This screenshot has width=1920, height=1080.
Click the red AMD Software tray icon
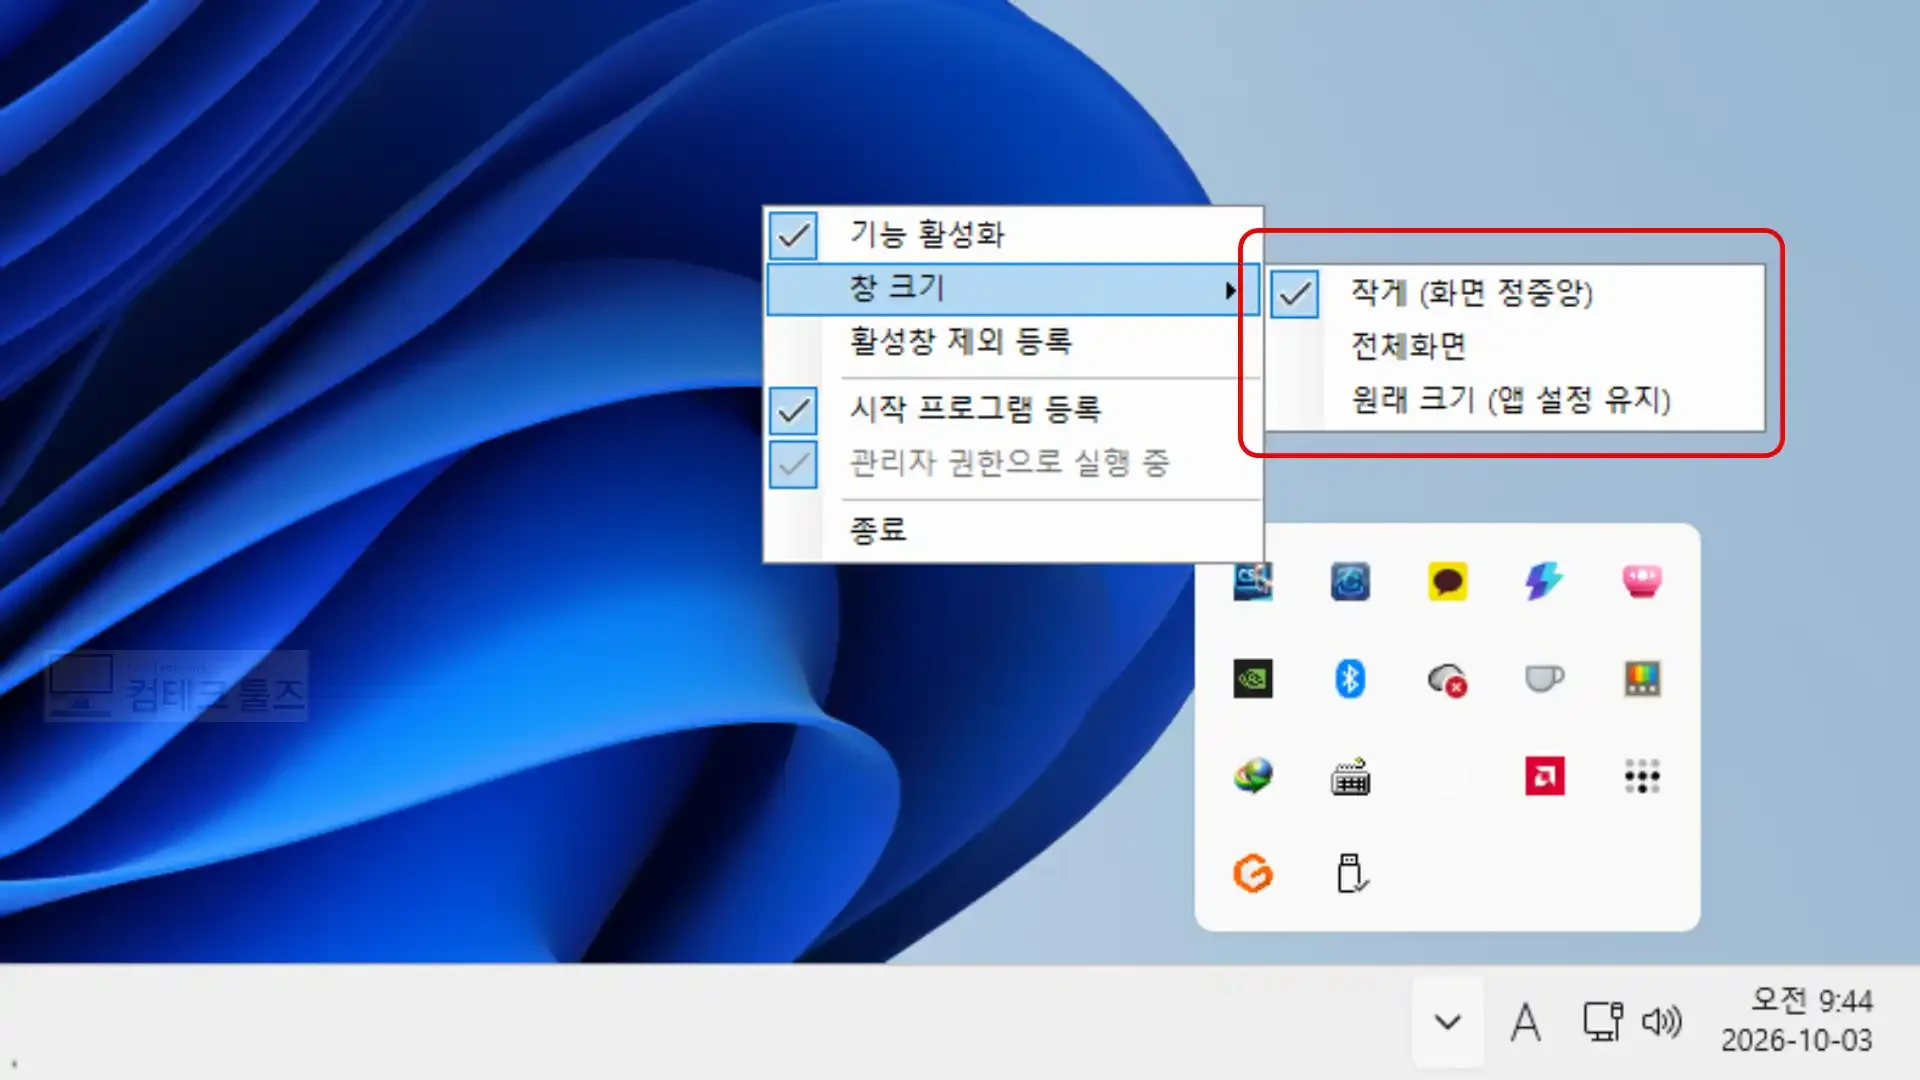pos(1545,776)
